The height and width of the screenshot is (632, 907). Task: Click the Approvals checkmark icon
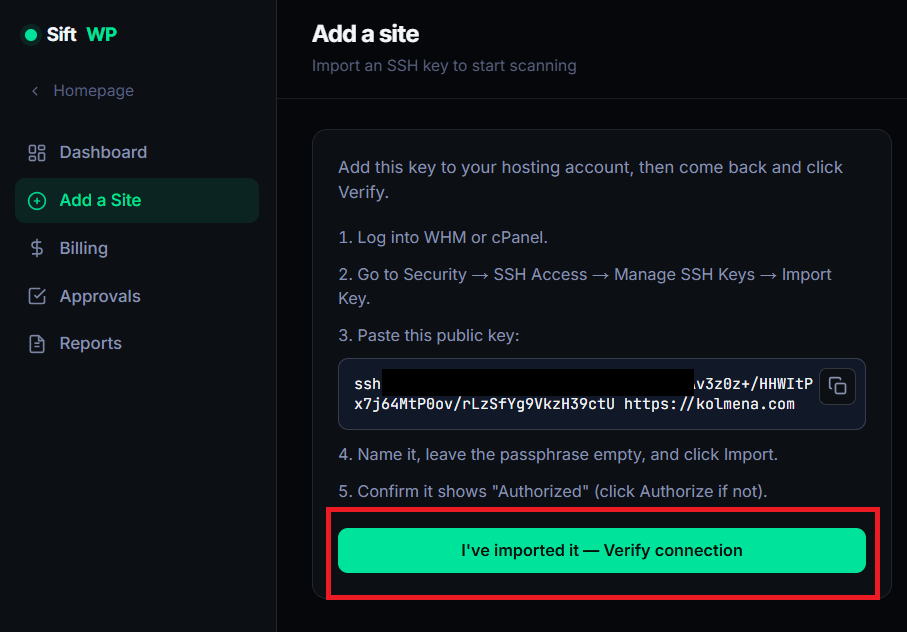point(37,296)
